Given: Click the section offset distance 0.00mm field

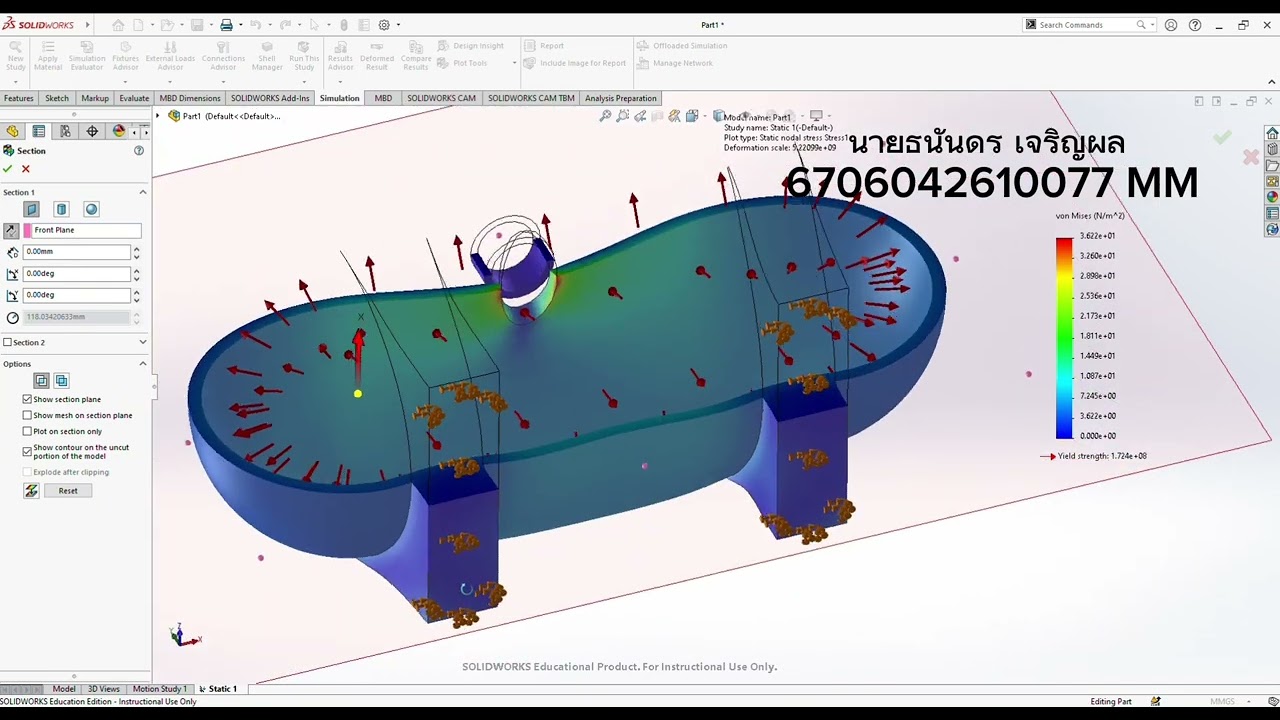Looking at the screenshot, I should (77, 252).
